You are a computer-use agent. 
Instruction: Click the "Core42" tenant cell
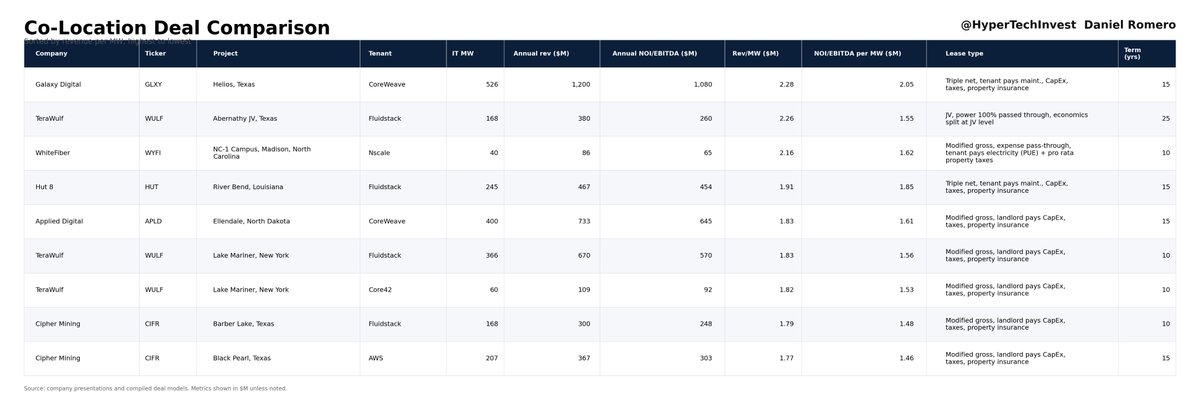380,290
